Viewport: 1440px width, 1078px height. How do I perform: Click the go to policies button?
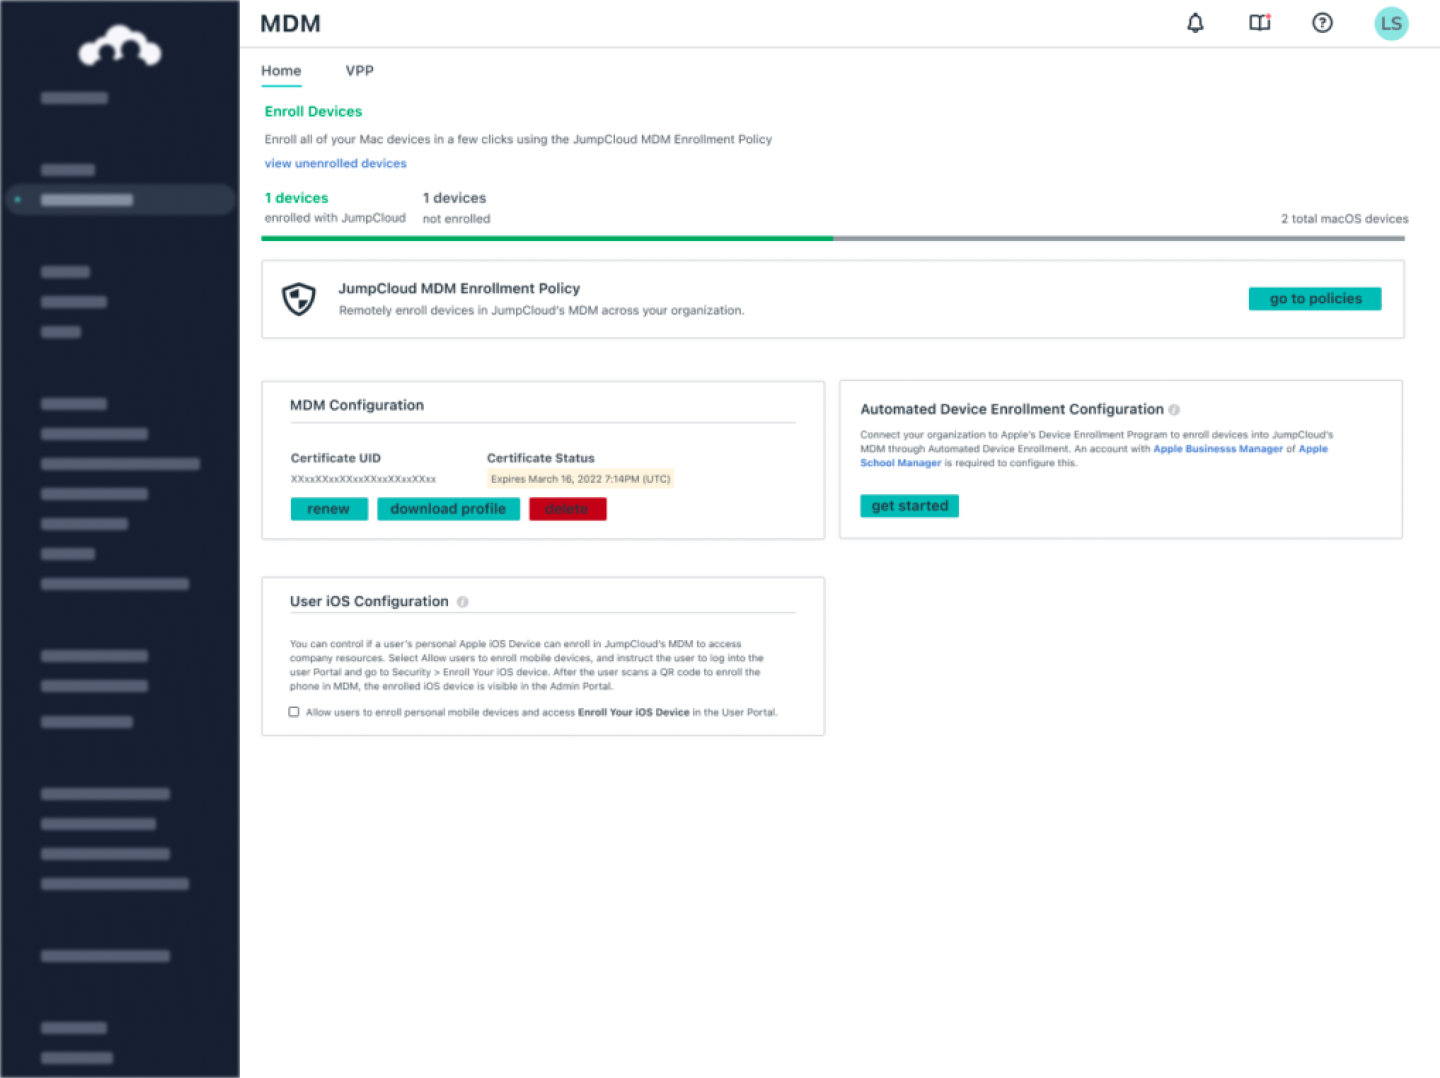1314,298
